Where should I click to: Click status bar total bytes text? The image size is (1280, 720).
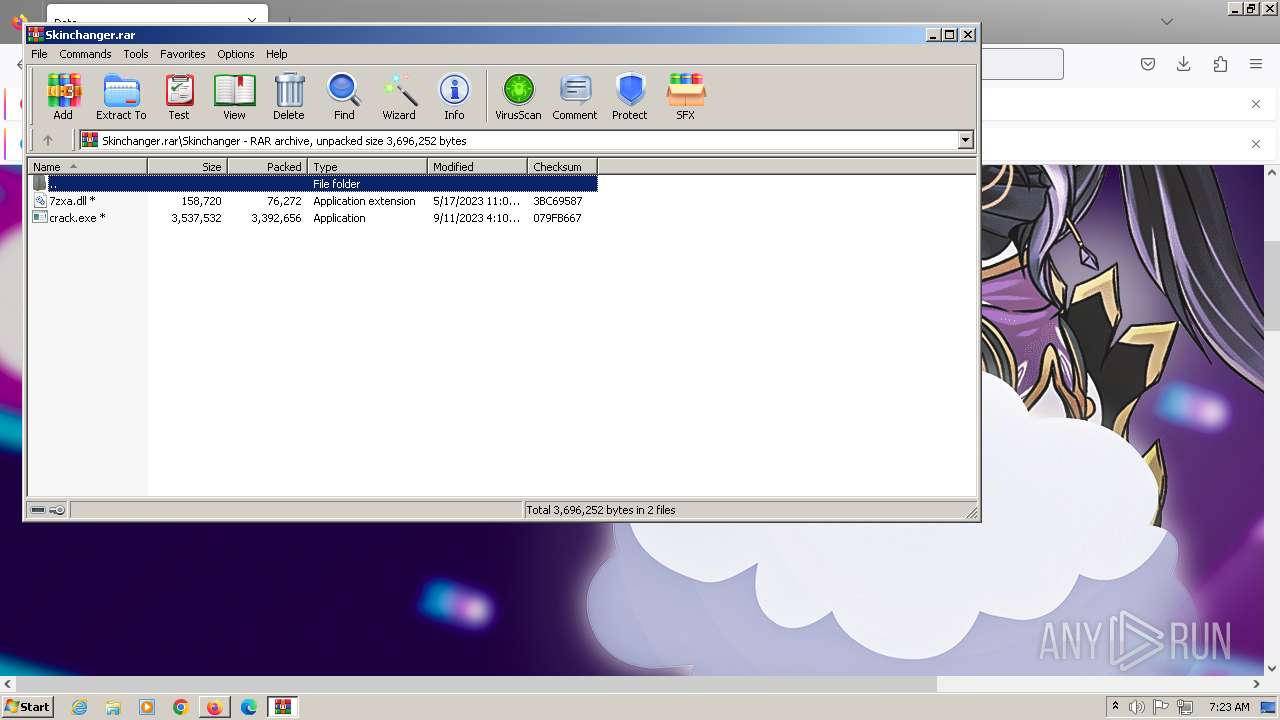[x=601, y=510]
